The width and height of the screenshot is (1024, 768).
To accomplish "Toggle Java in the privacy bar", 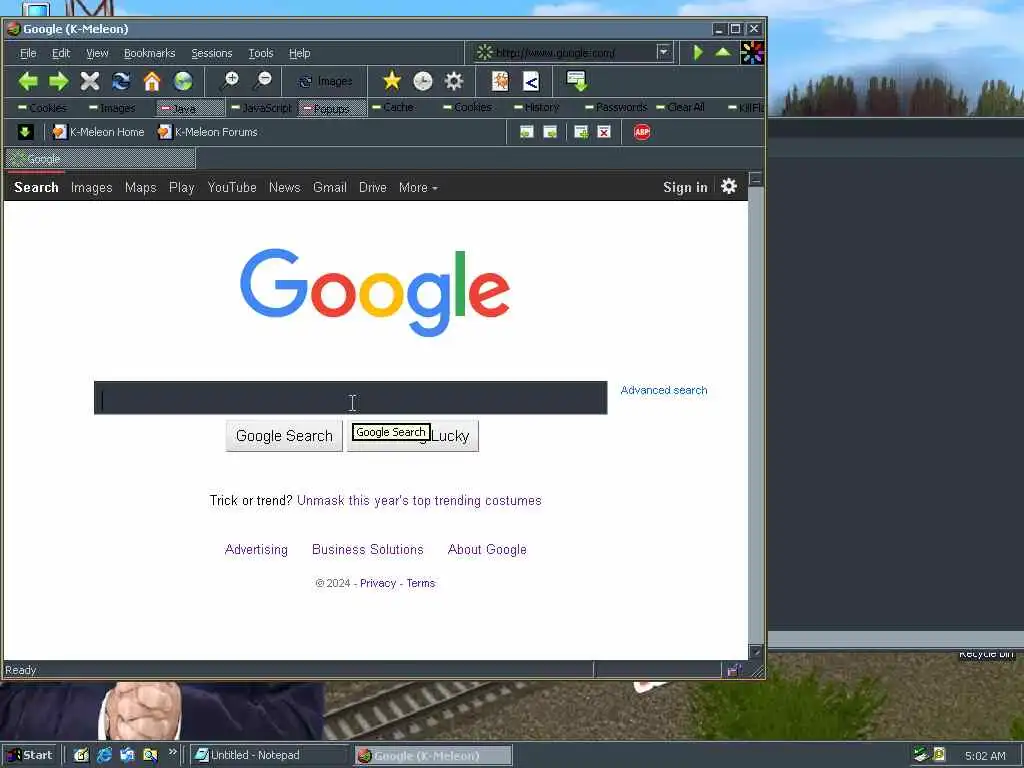I will 191,108.
